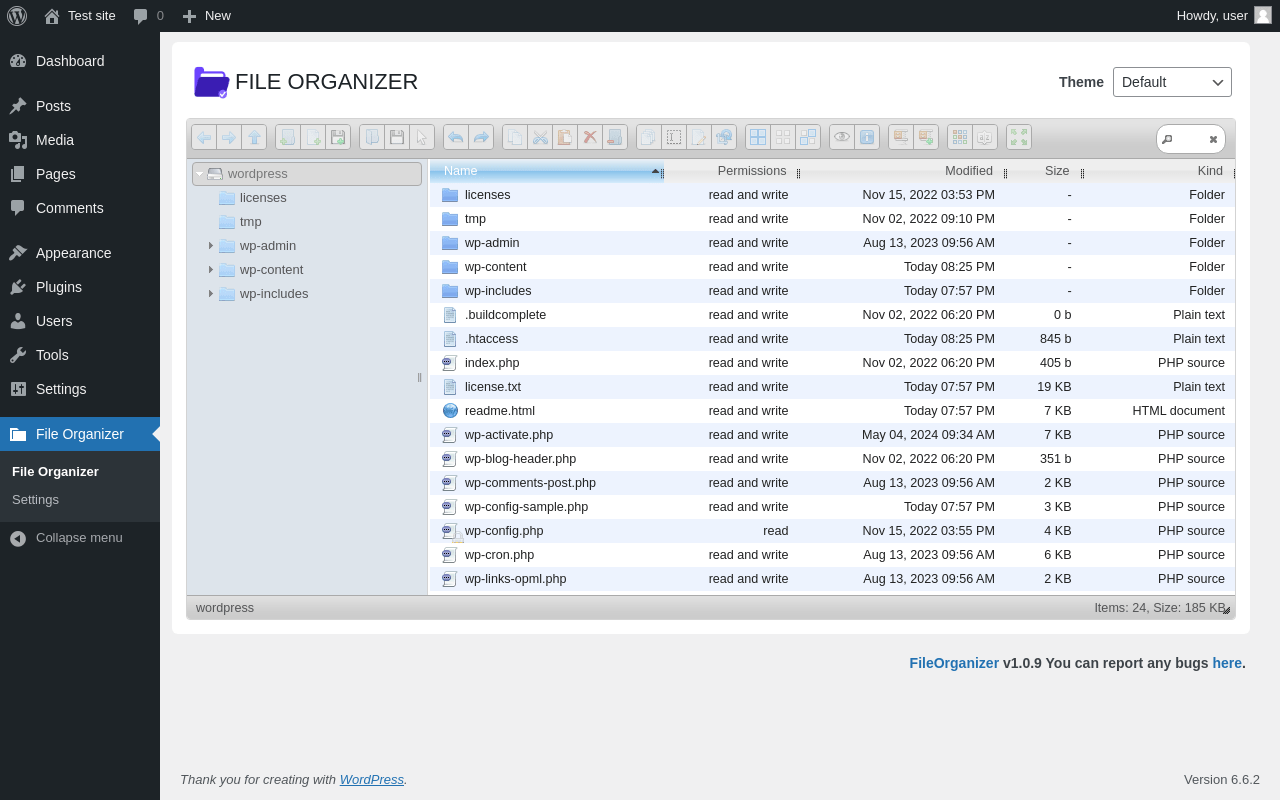Click the vertical splitter handle between panes
The image size is (1280, 800).
tap(419, 377)
